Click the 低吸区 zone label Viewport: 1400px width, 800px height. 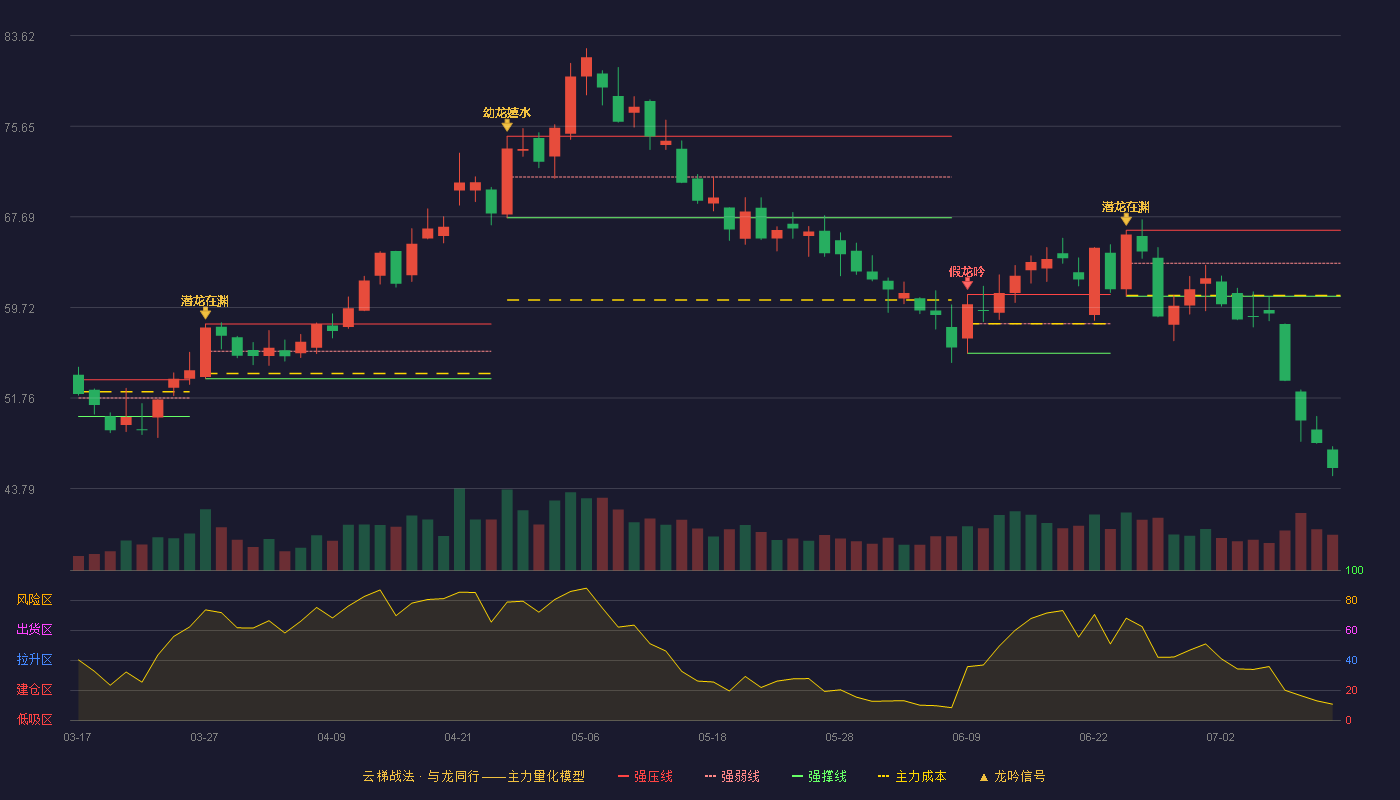click(x=34, y=719)
